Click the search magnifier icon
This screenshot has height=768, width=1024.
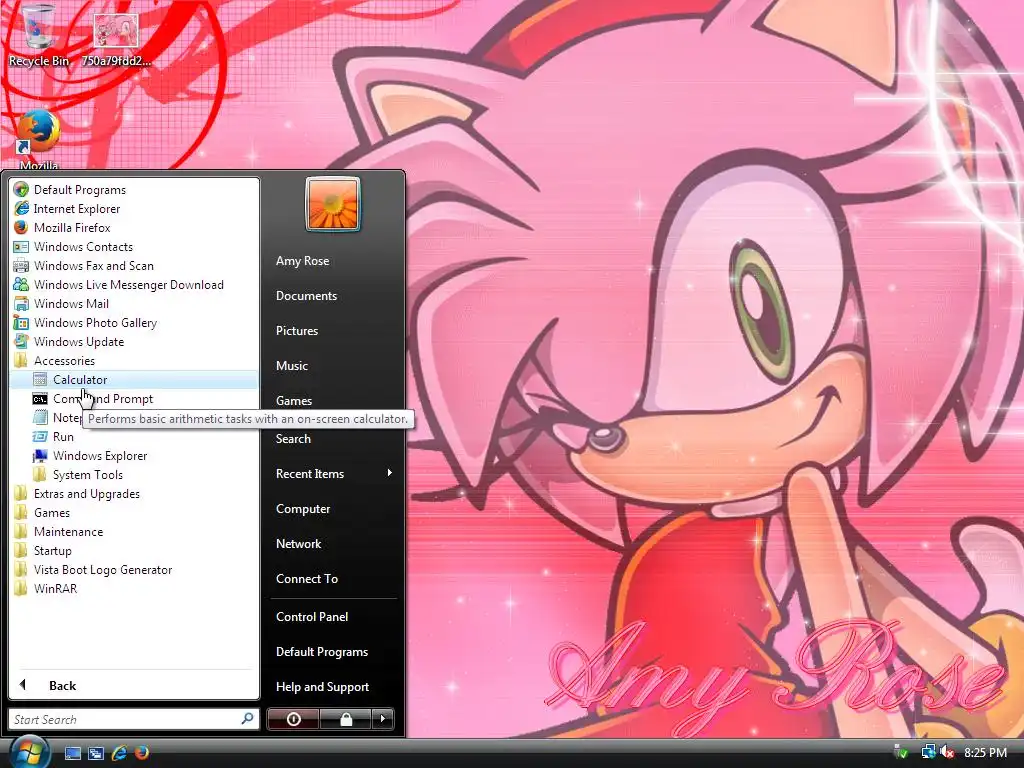coord(248,719)
